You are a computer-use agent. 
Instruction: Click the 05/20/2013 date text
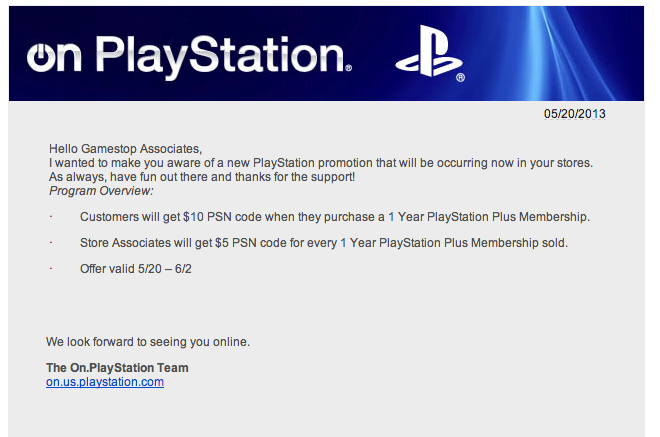(x=575, y=114)
